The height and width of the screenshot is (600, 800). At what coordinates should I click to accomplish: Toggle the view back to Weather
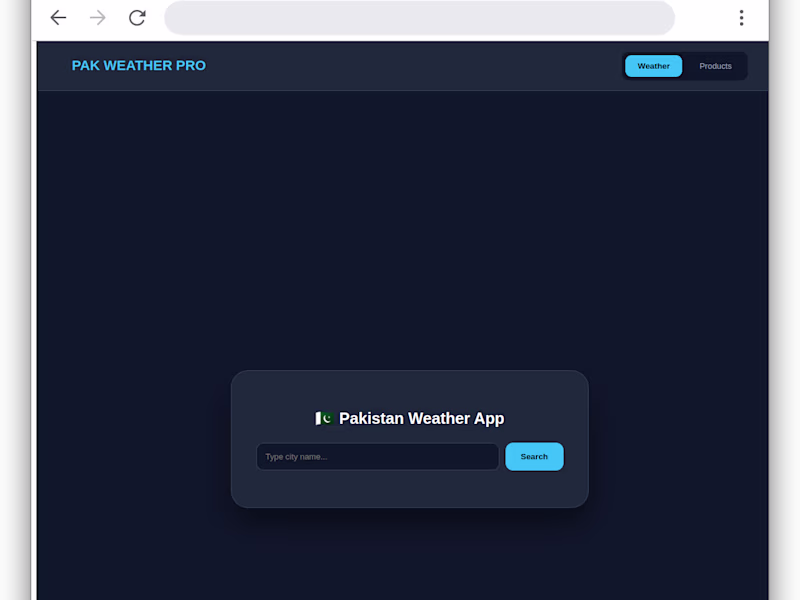(653, 66)
